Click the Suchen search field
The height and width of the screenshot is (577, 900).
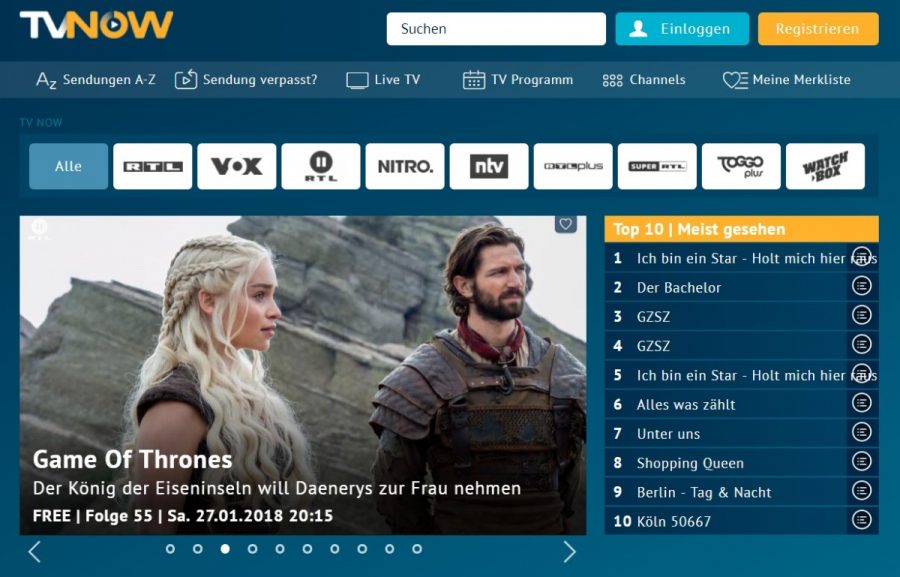coord(496,29)
